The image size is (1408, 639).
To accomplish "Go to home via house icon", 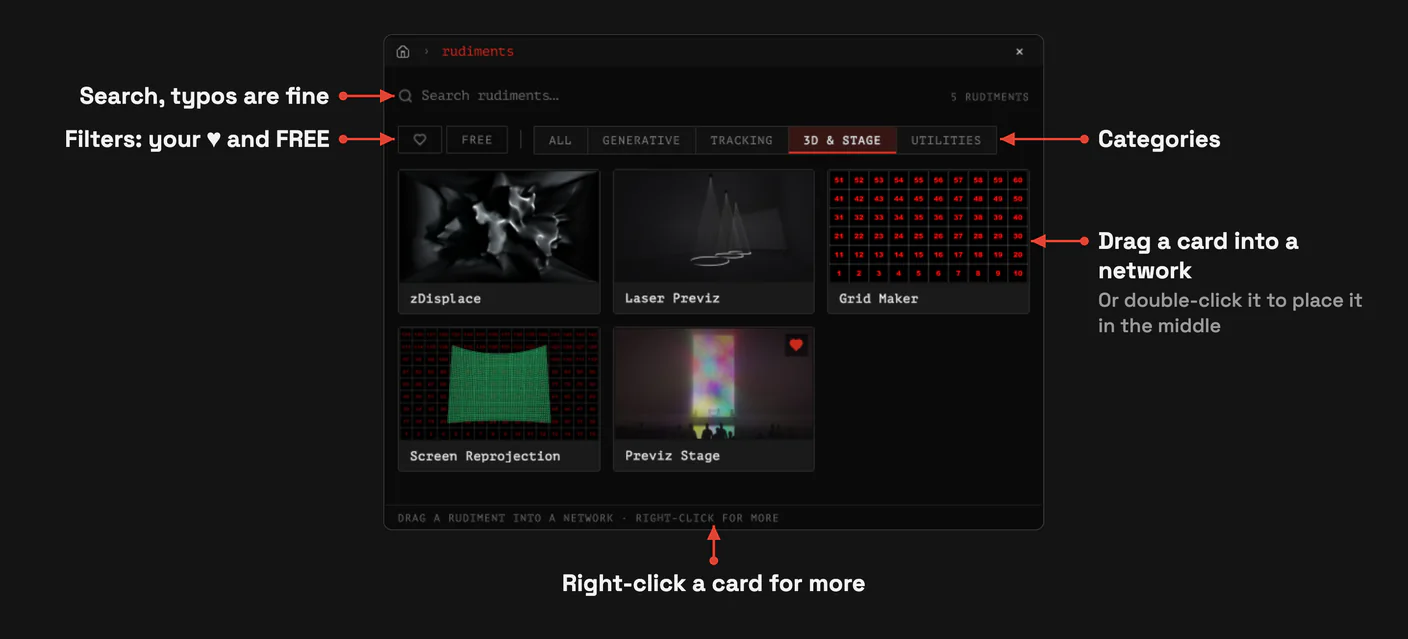I will [x=403, y=52].
